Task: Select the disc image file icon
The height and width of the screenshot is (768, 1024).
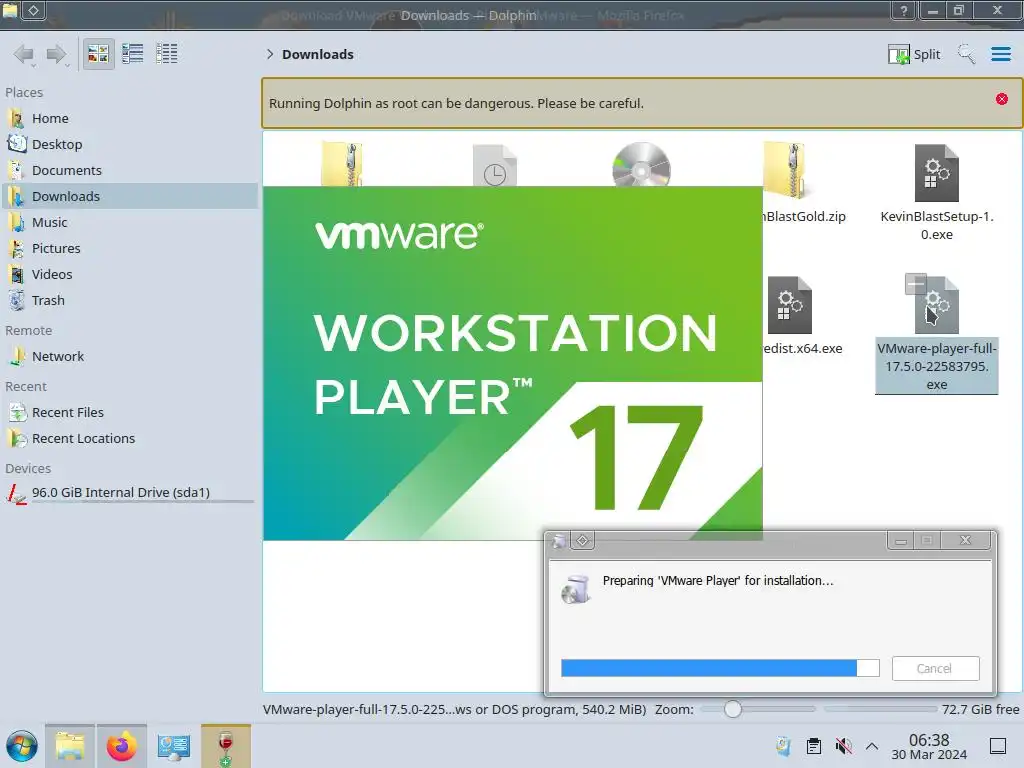Action: (641, 165)
